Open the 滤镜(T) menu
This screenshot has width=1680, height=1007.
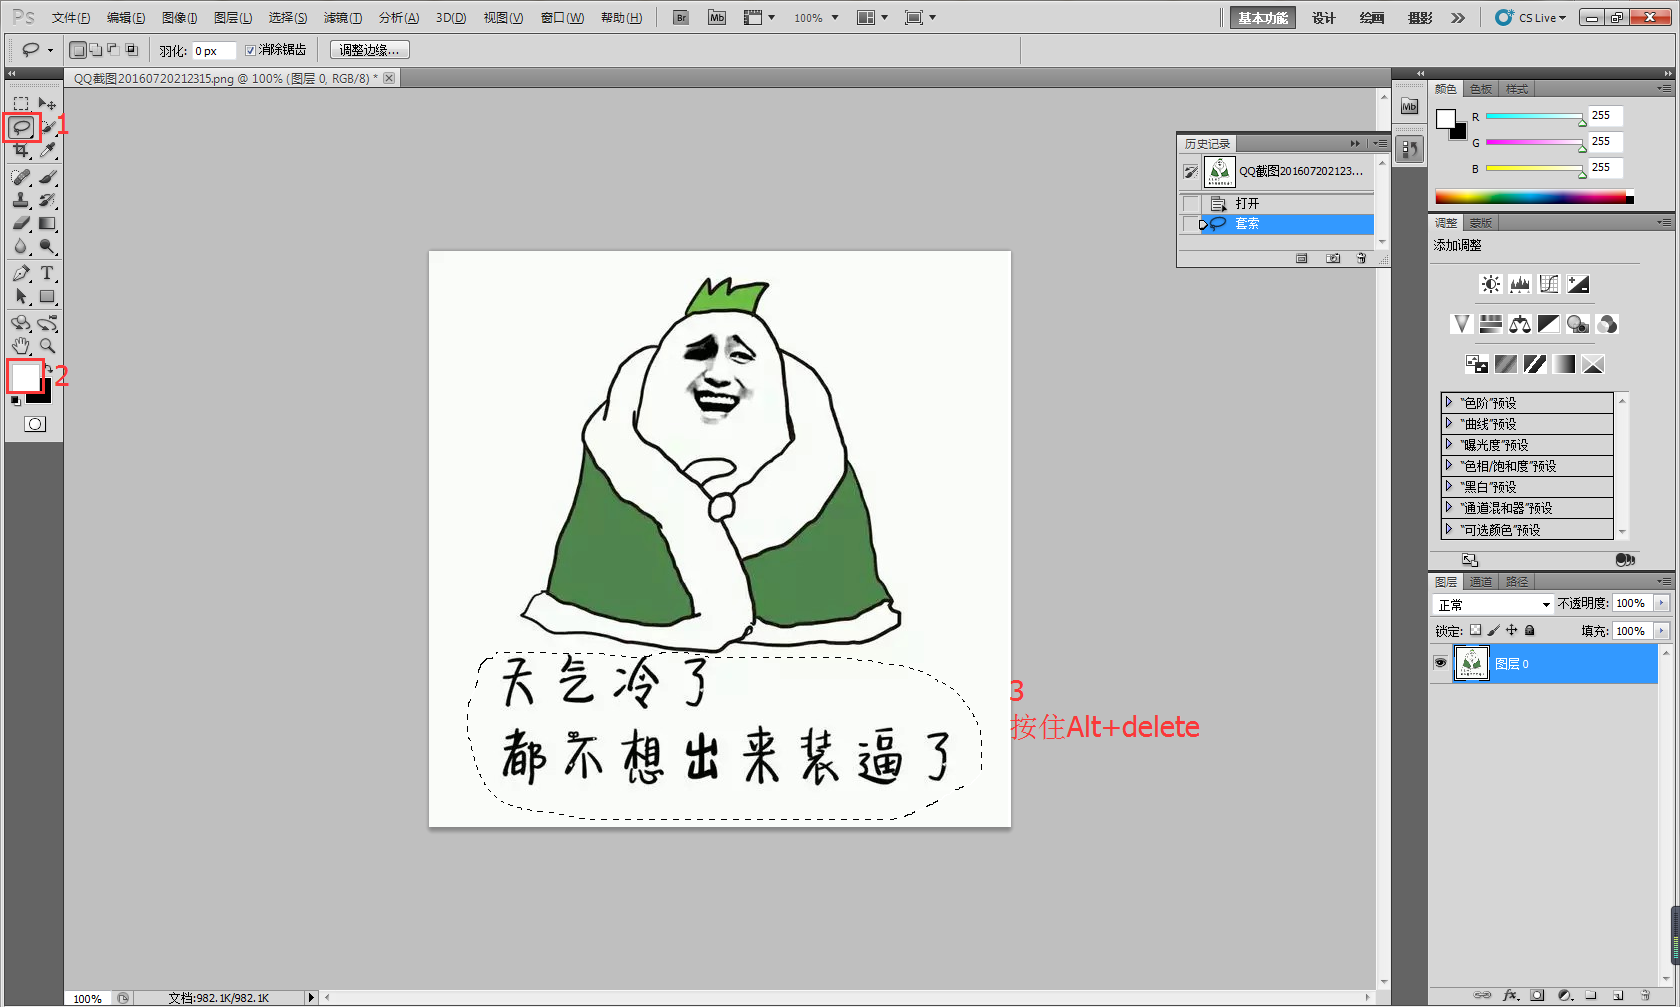point(343,18)
